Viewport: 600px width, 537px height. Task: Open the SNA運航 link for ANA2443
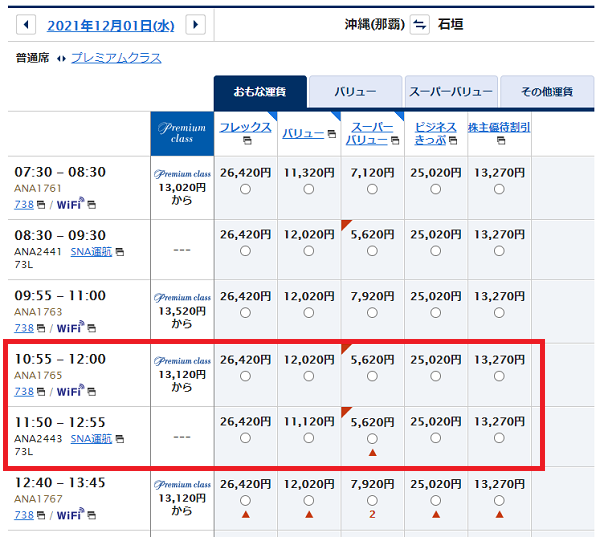pyautogui.click(x=91, y=439)
